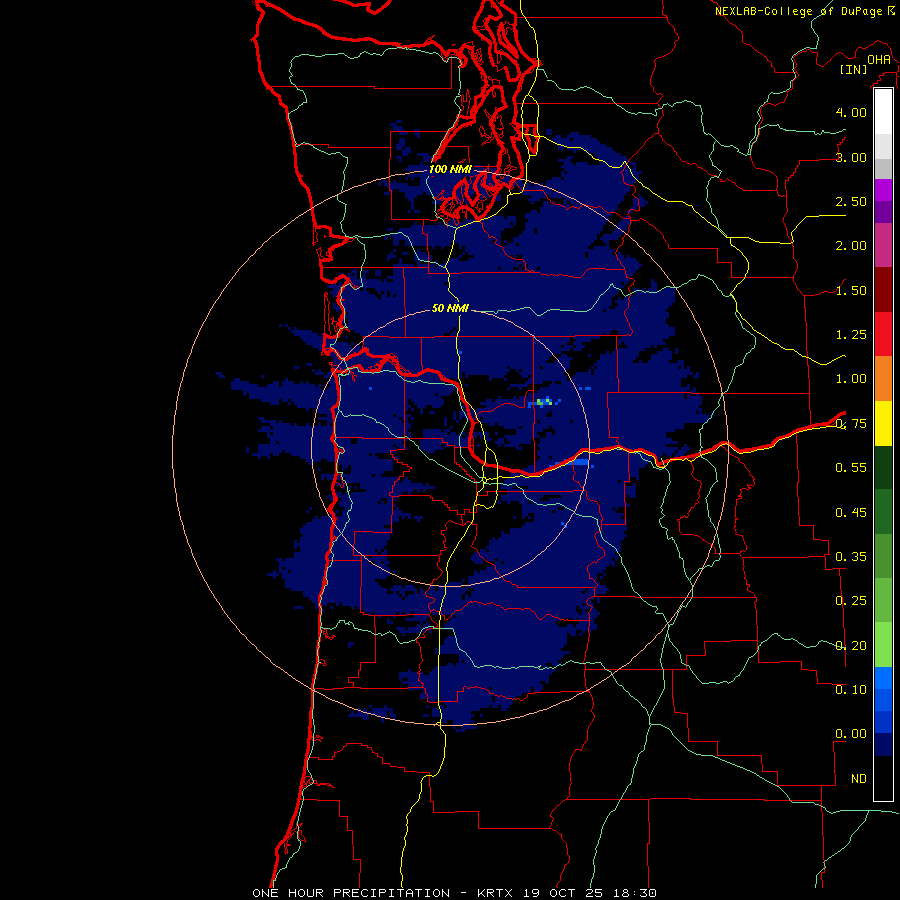Click the 0.55 legend value
The image size is (900, 900).
(851, 468)
